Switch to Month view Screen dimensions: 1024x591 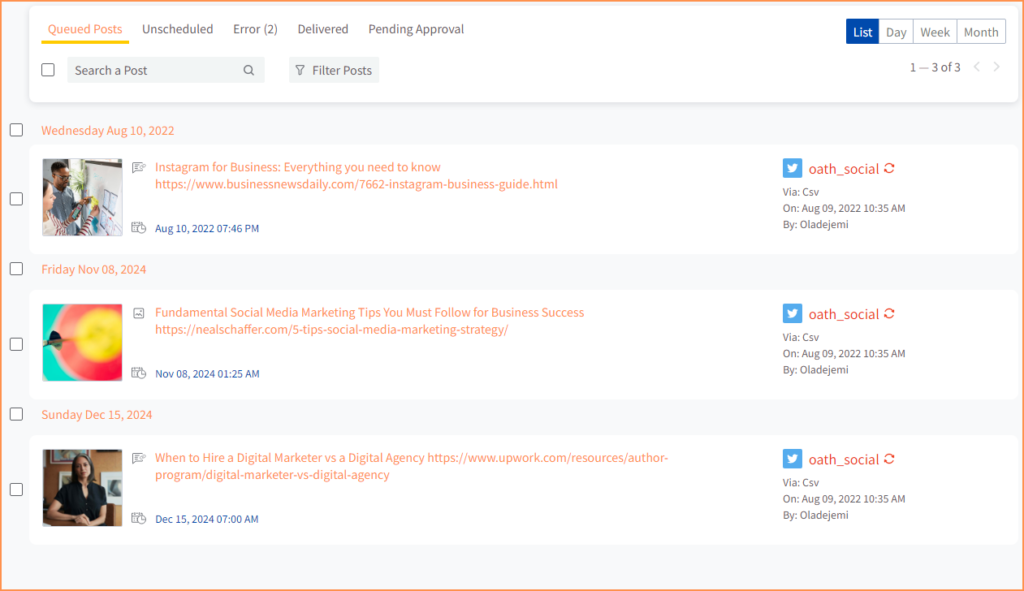[x=981, y=32]
